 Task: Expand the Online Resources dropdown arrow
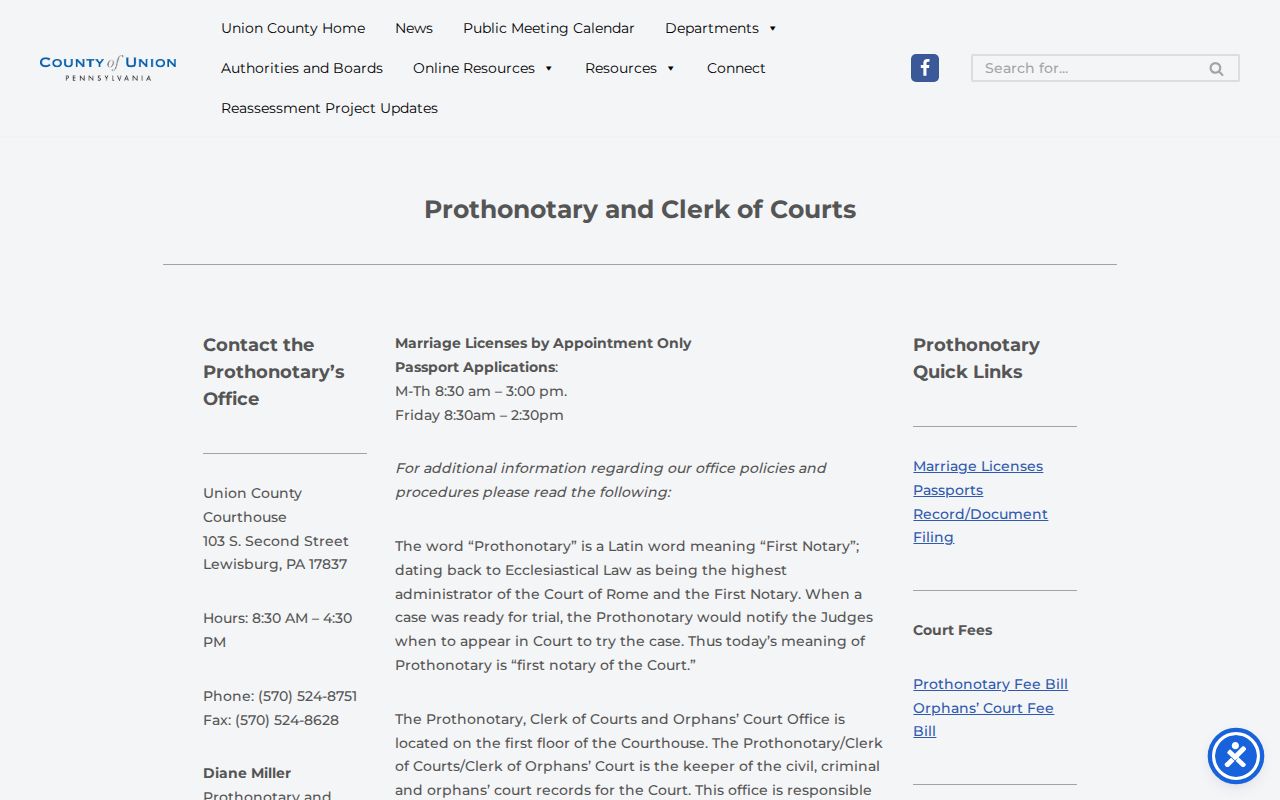click(x=549, y=68)
